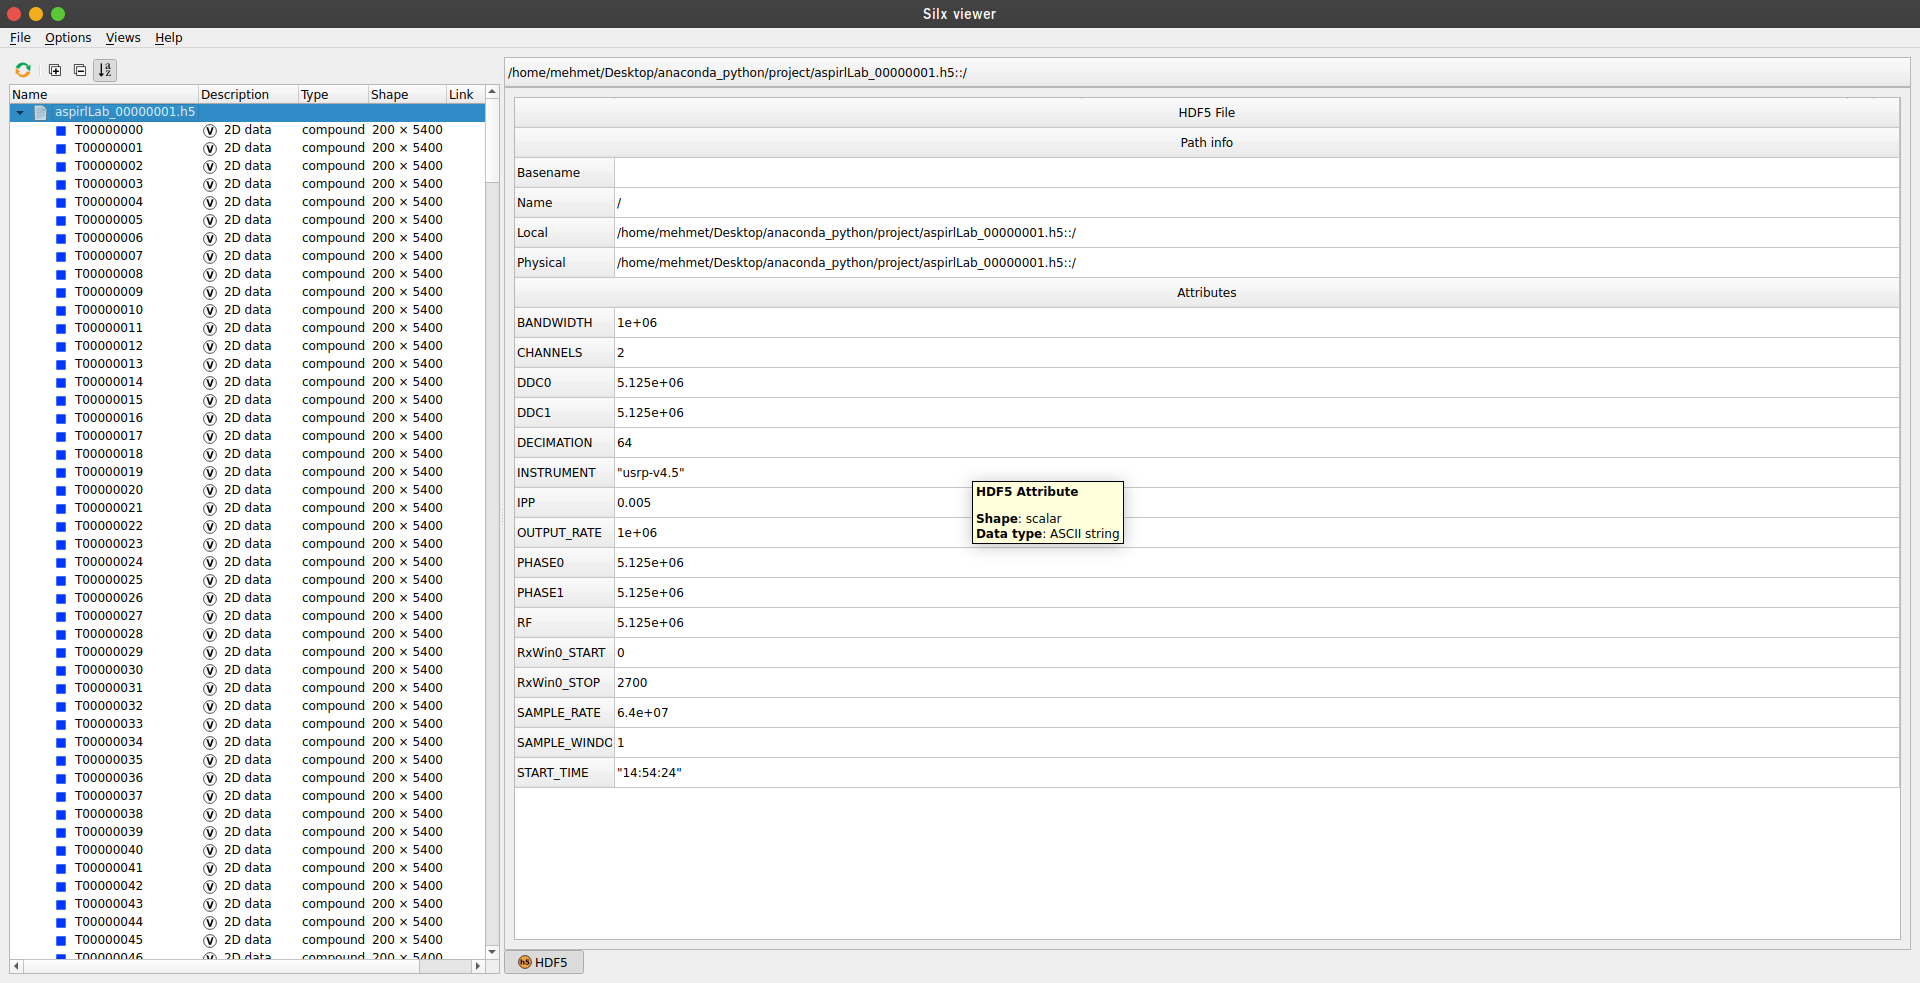Open the File menu
1920x983 pixels.
click(20, 38)
